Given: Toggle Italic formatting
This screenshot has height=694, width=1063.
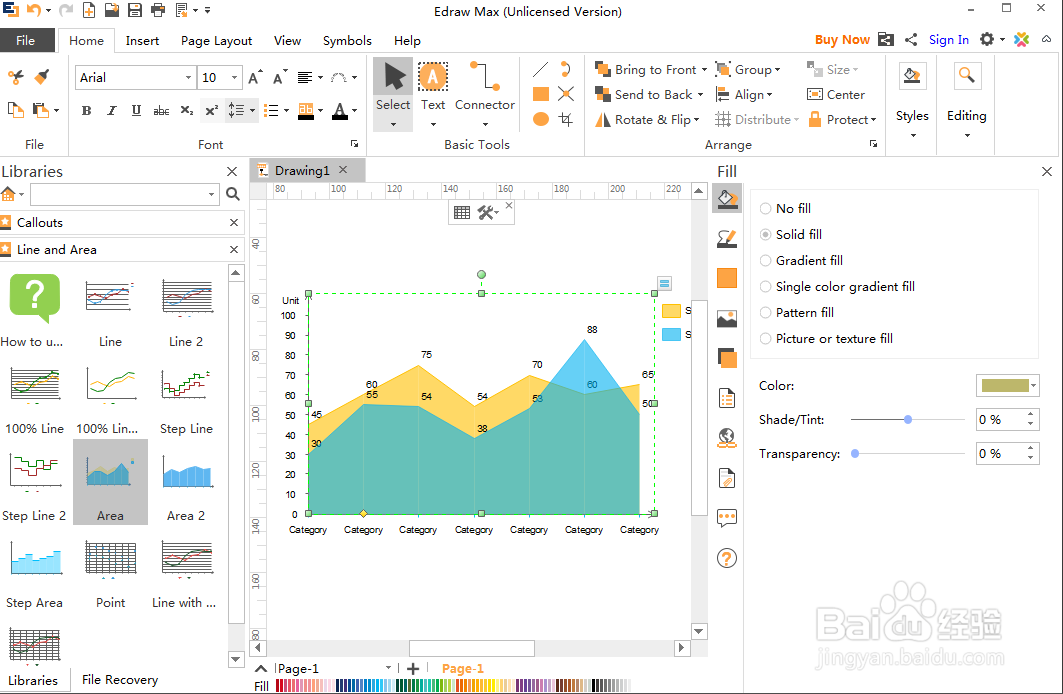Looking at the screenshot, I should [112, 110].
